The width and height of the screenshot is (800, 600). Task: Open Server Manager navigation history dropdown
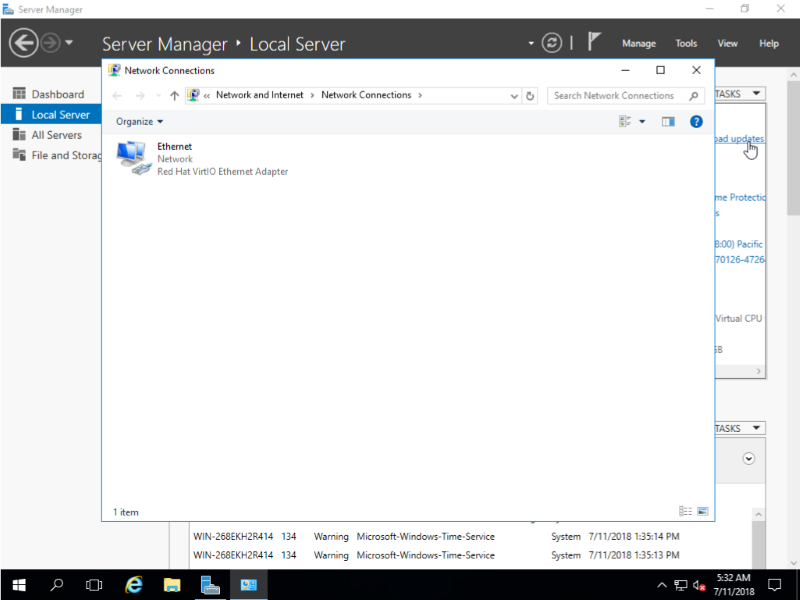point(69,43)
